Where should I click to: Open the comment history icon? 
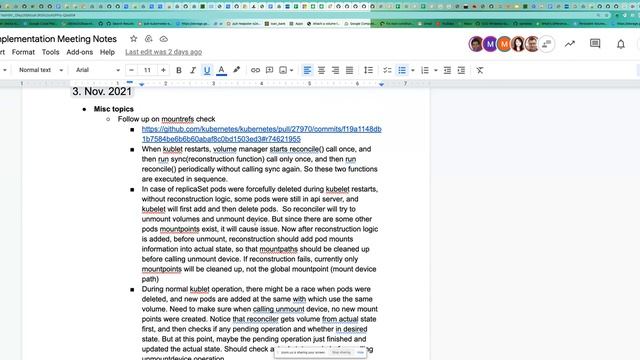595,44
